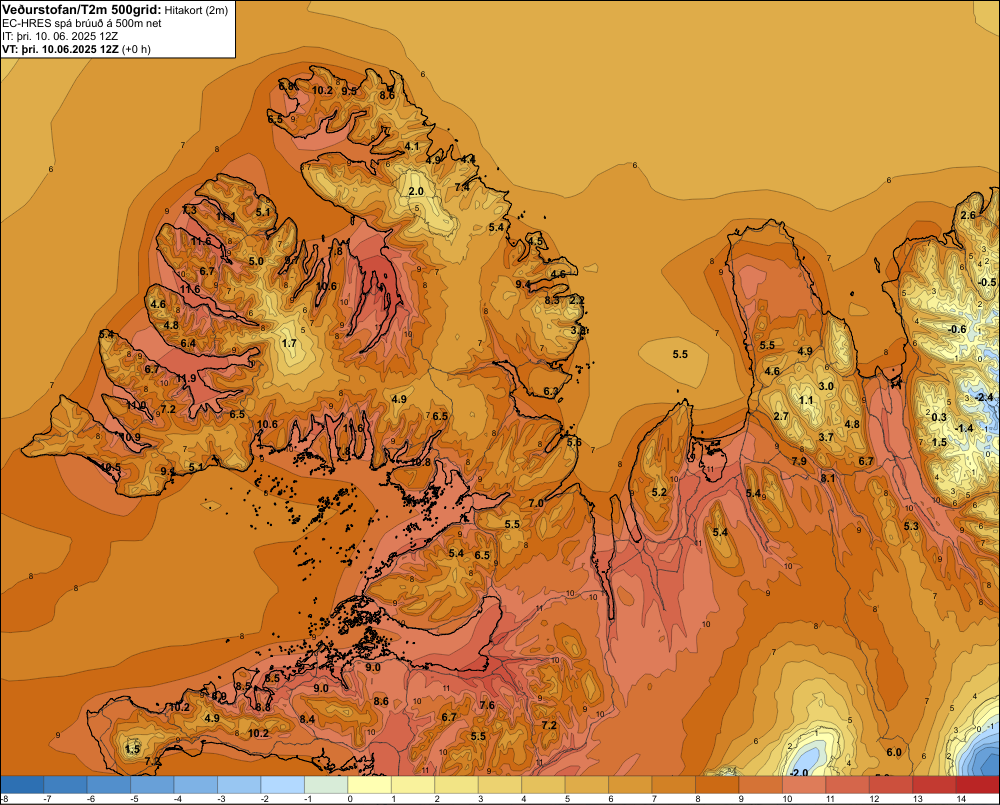Screen dimensions: 1000x805
Task: Click the 4.1 temperature value on the map
Action: [x=412, y=146]
